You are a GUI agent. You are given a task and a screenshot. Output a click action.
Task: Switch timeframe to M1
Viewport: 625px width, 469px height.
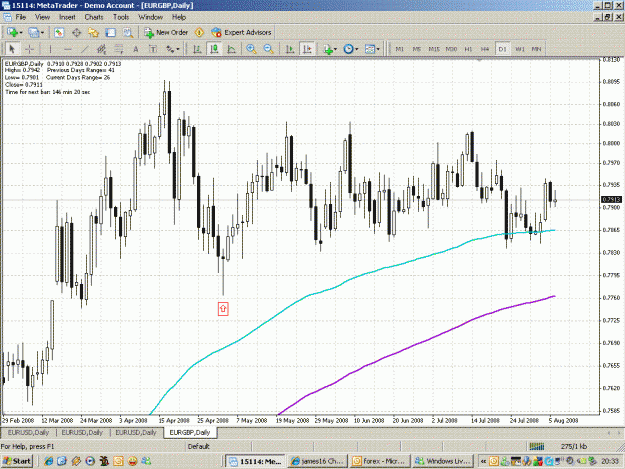click(x=399, y=49)
